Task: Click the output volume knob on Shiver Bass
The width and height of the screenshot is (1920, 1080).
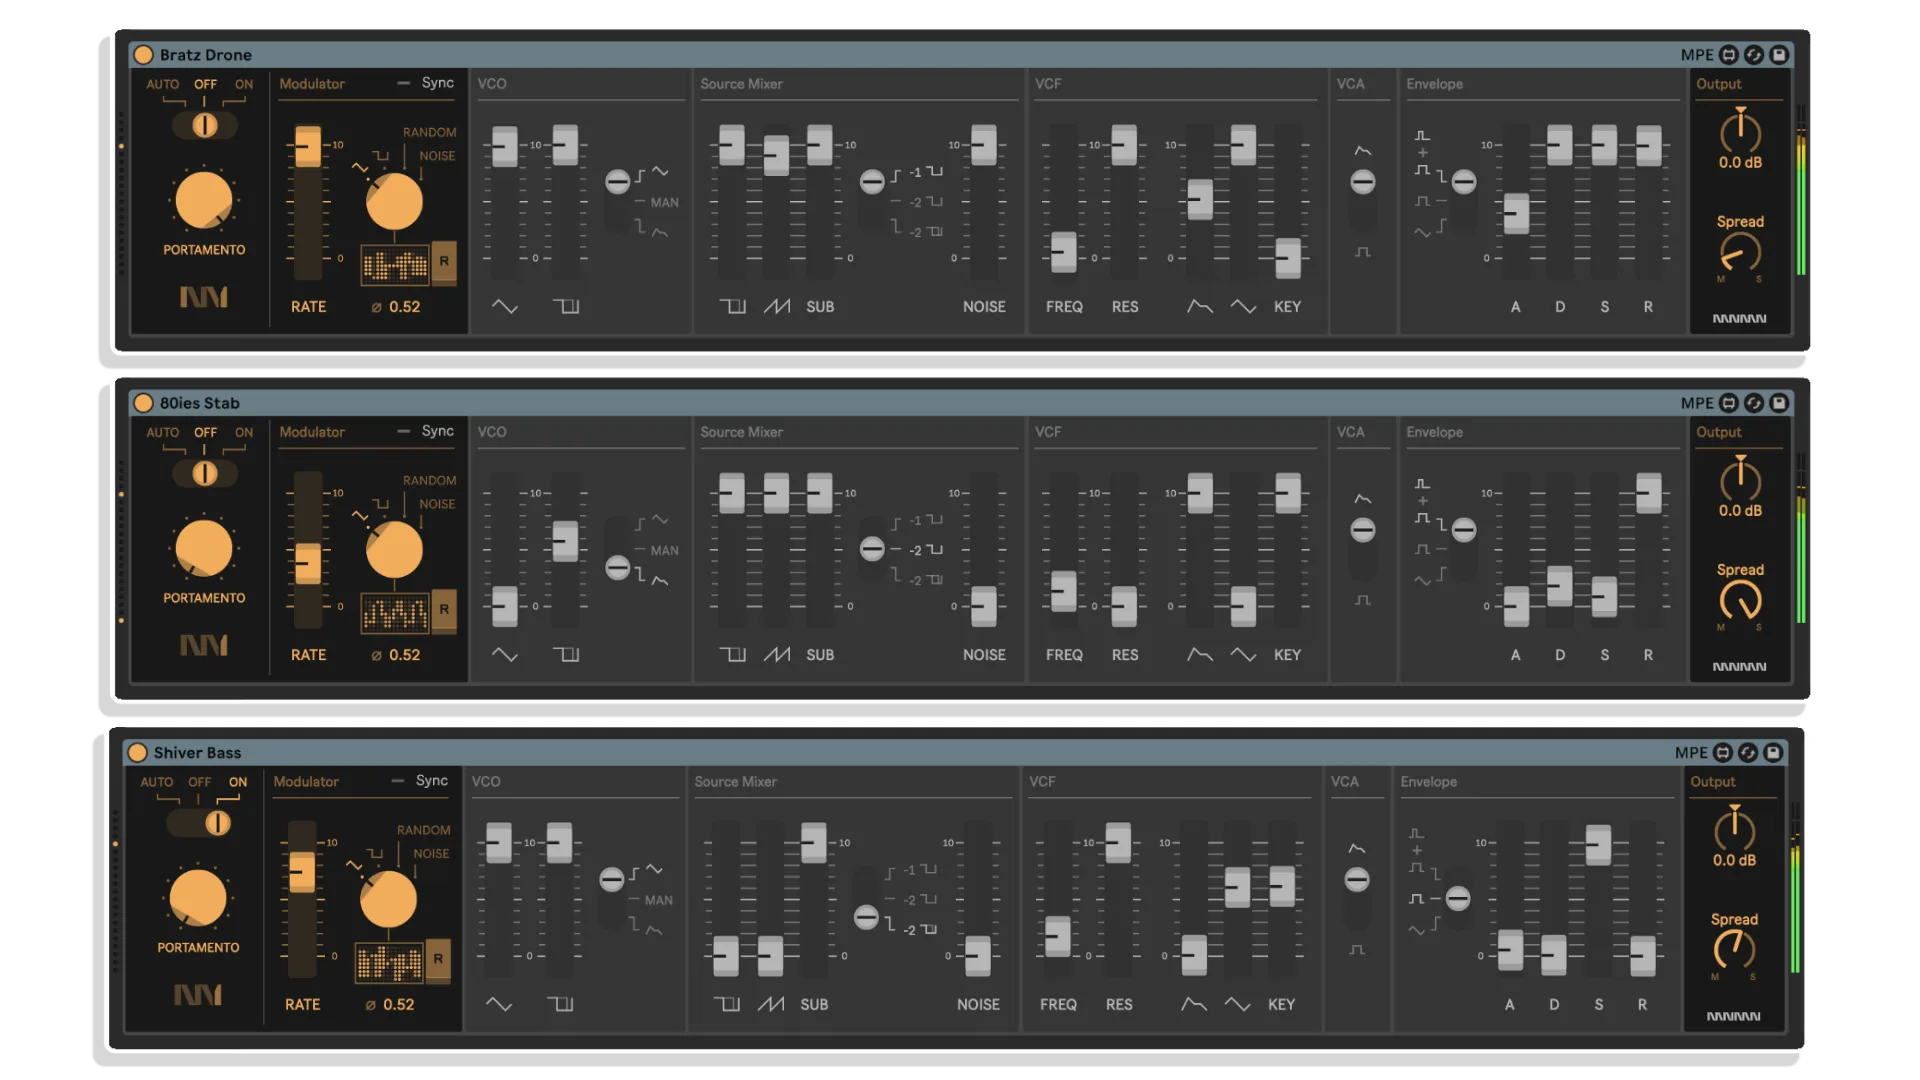Action: (1734, 830)
